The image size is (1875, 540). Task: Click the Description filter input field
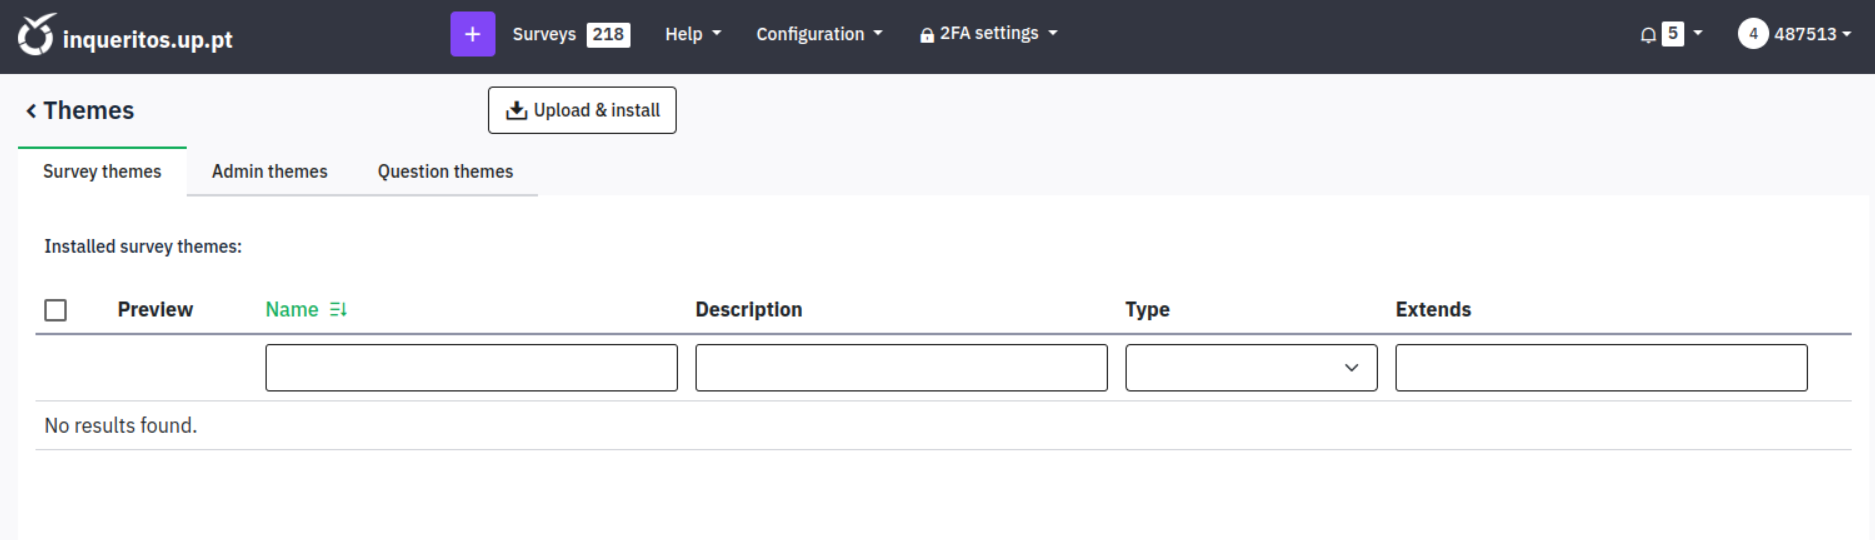(901, 368)
